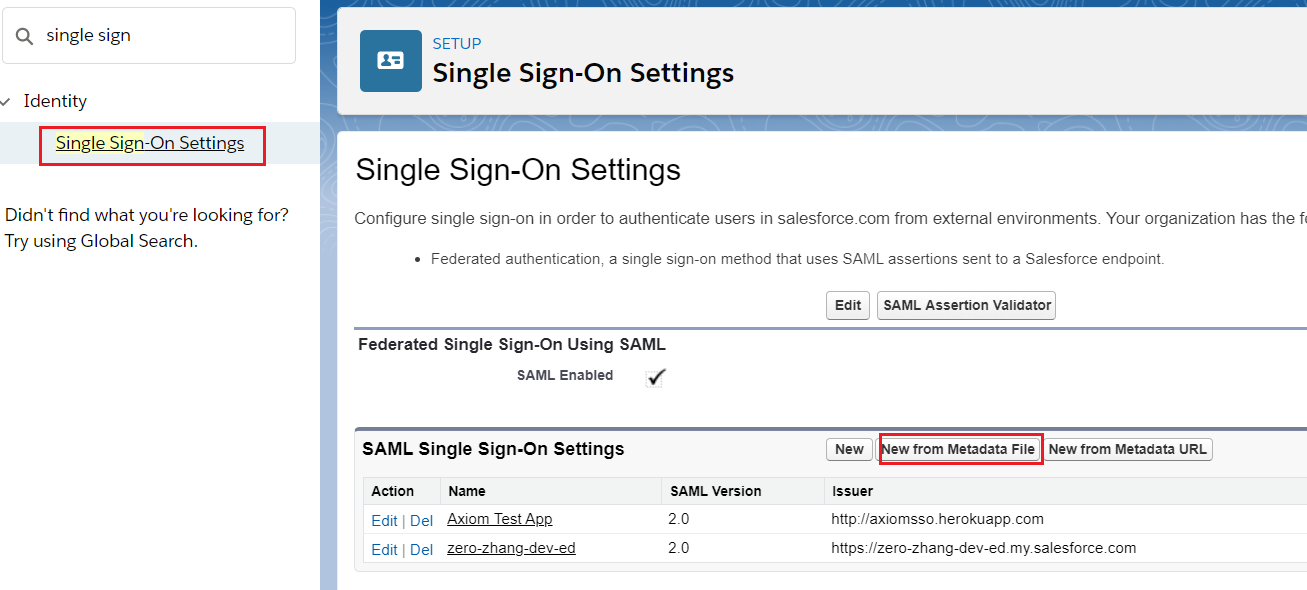Viewport: 1307px width, 590px height.
Task: Click the New SAML setting button
Action: coord(849,449)
